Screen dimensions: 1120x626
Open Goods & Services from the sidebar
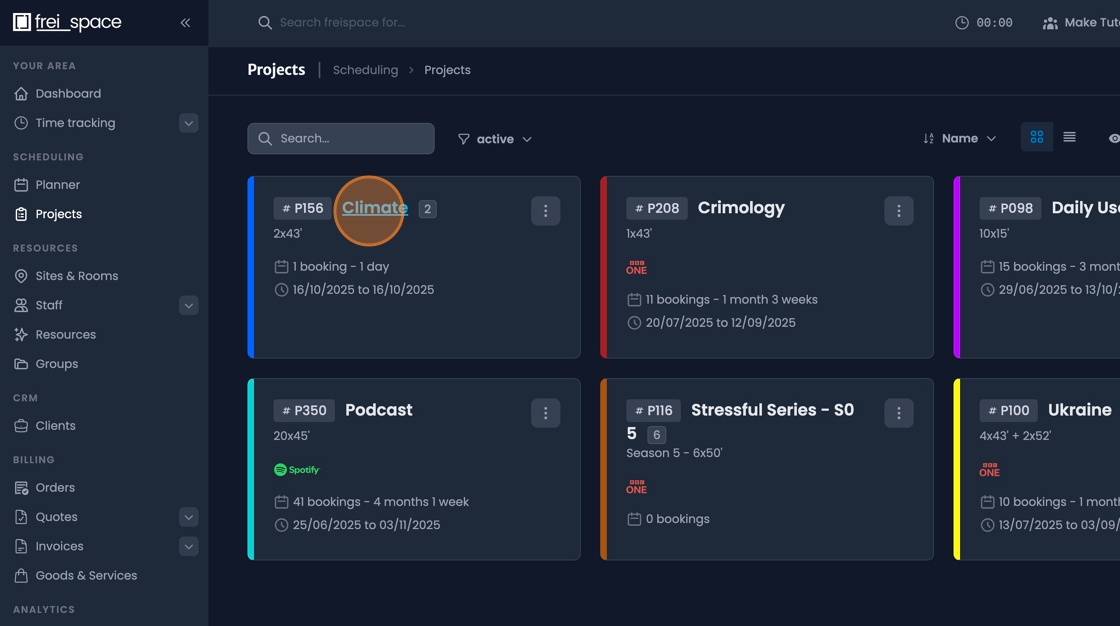tap(85, 575)
